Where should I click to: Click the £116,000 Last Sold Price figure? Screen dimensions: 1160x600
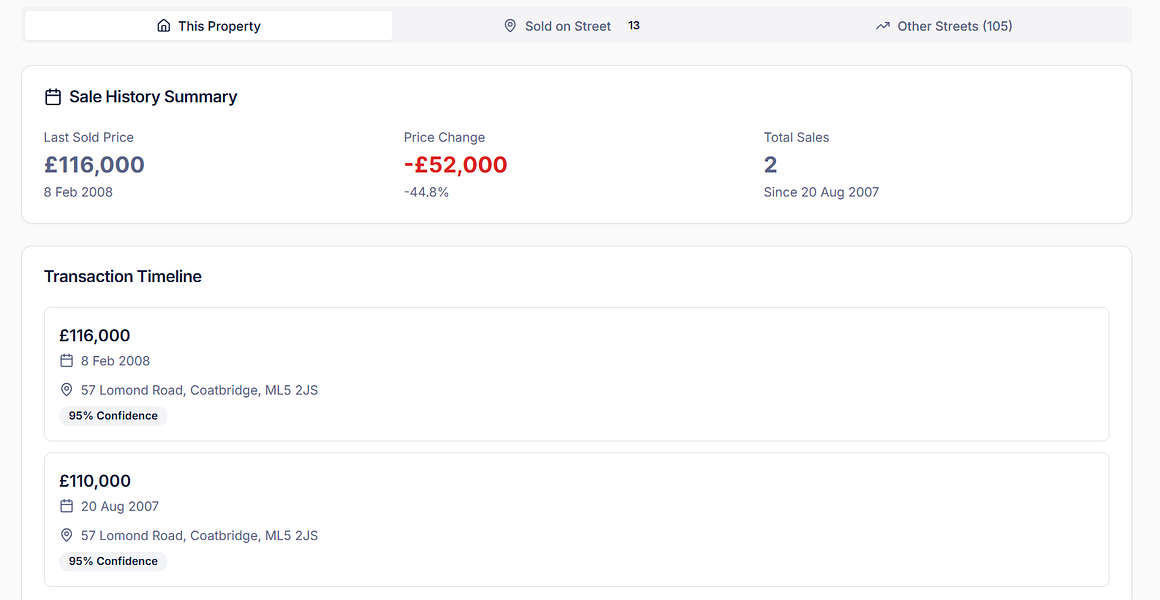[x=94, y=165]
